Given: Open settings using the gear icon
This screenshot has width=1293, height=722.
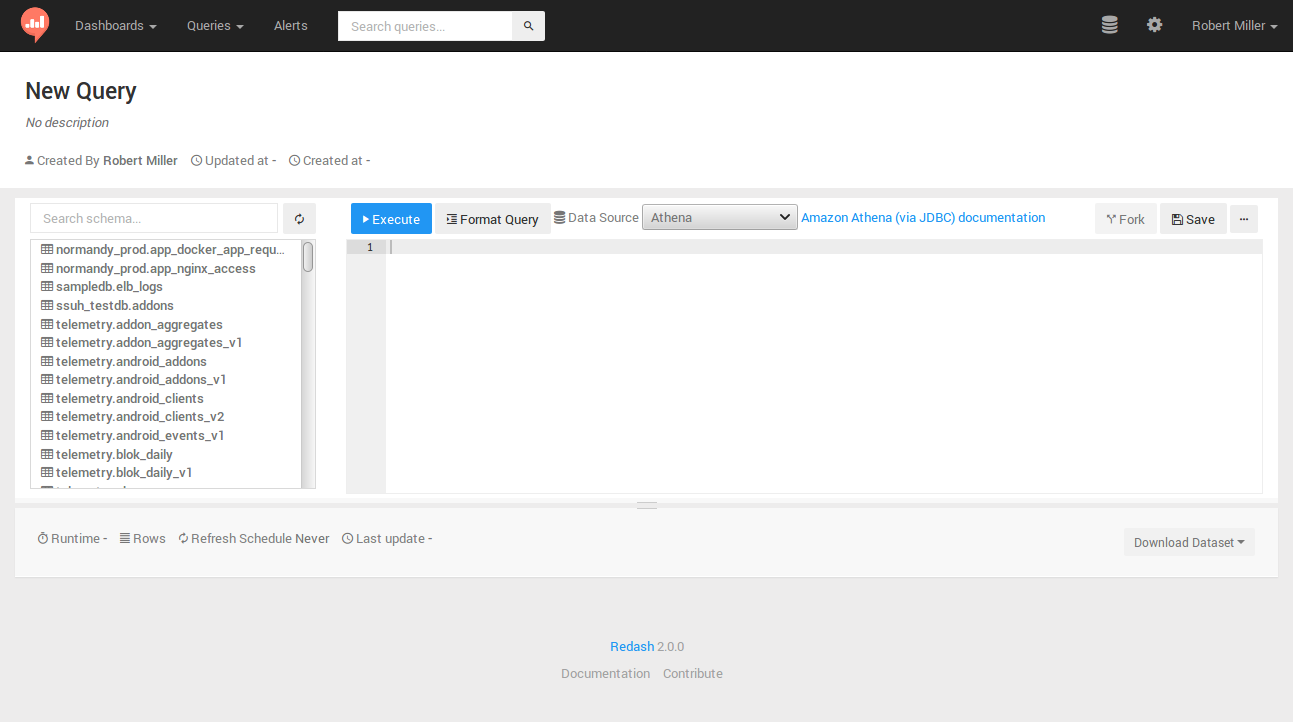Looking at the screenshot, I should click(x=1154, y=25).
